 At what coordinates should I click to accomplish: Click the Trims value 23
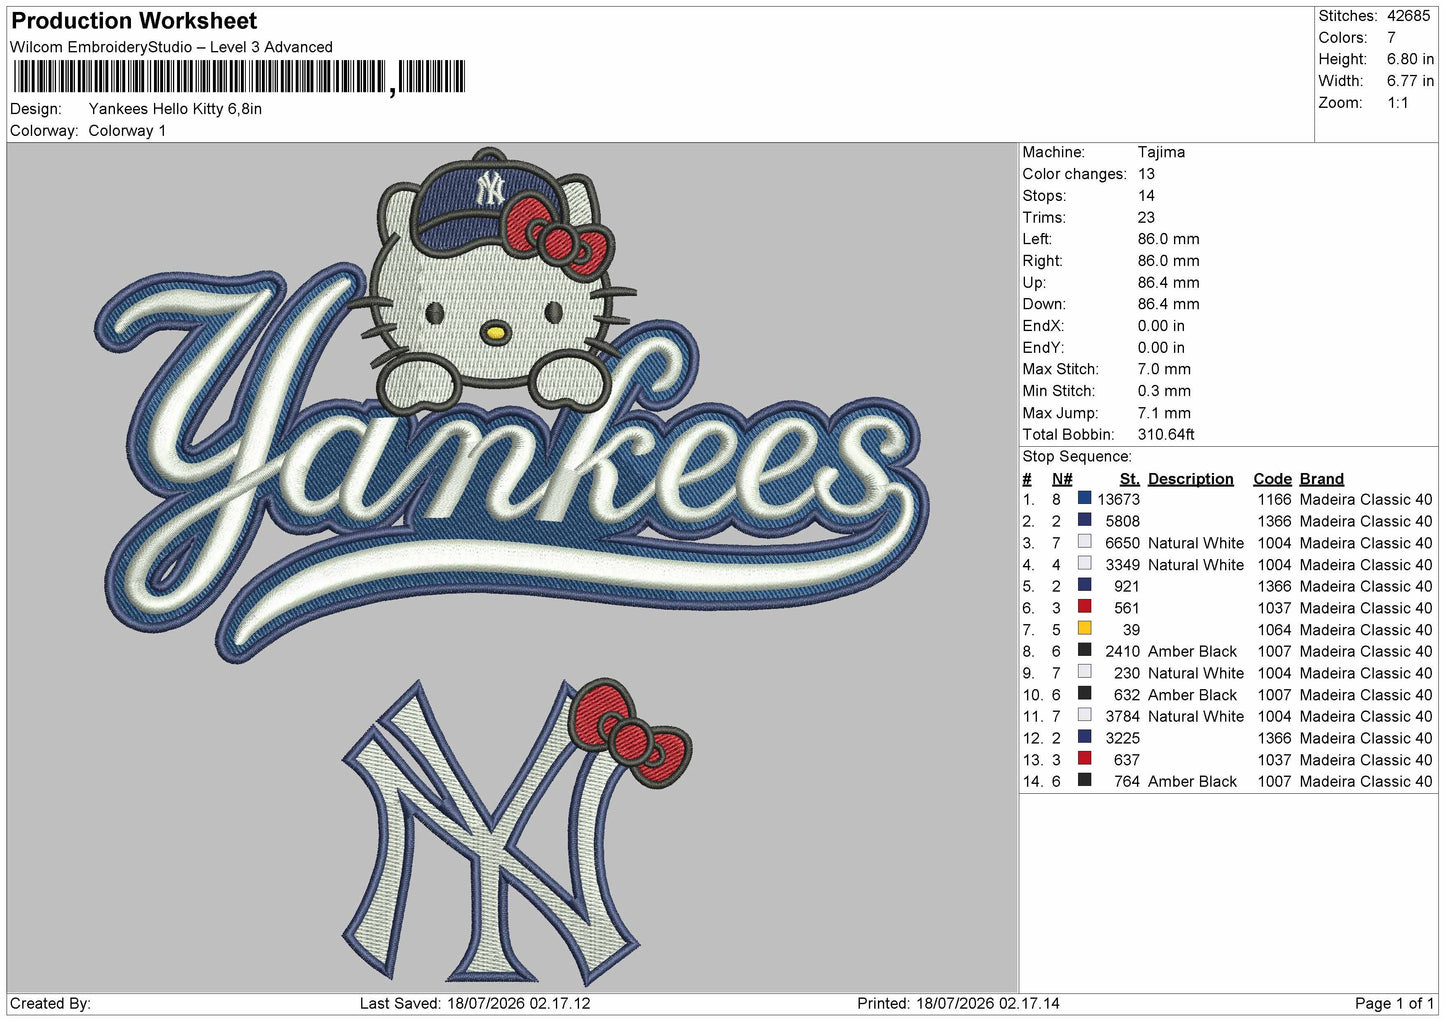coord(1146,217)
